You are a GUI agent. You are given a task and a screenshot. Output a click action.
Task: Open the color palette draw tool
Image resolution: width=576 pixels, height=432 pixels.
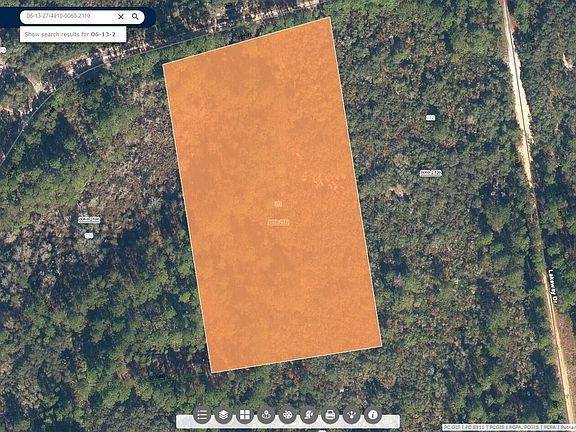[x=287, y=415]
